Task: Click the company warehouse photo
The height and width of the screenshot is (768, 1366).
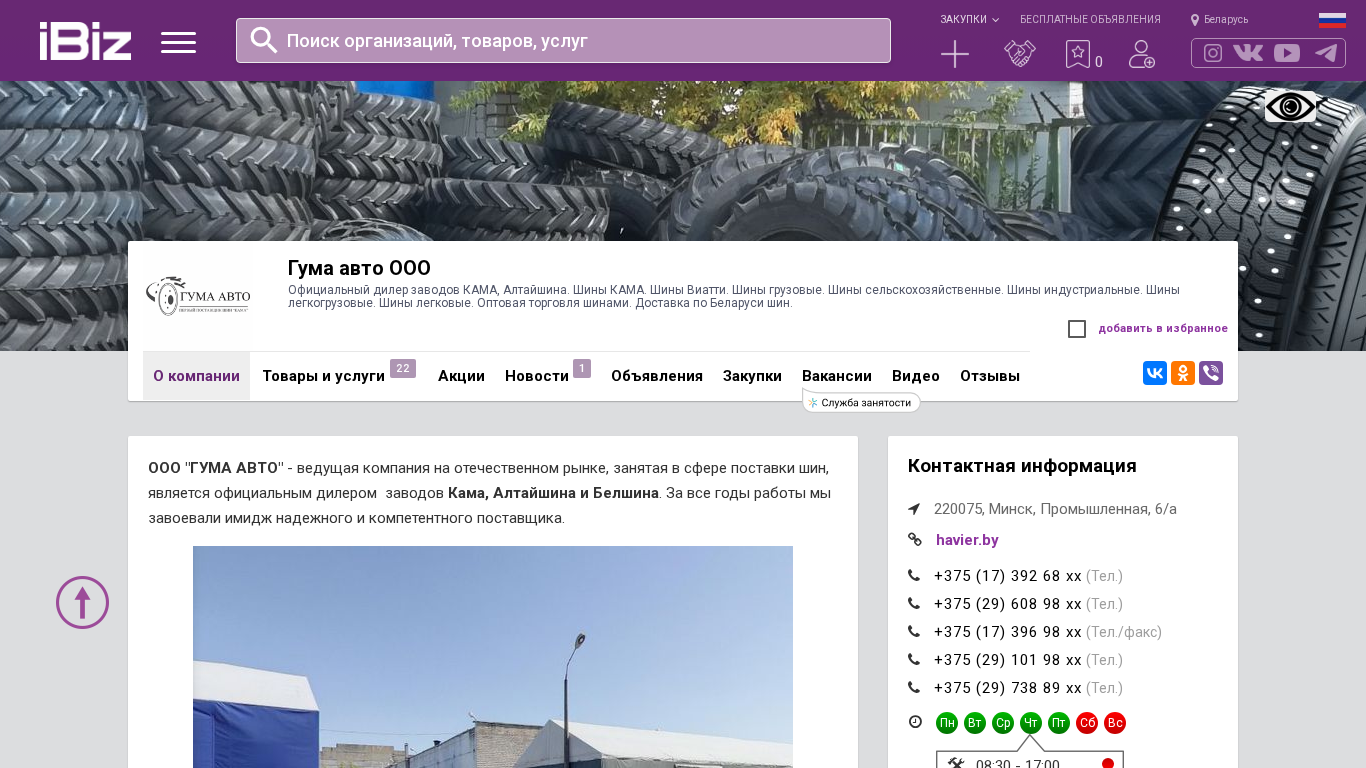Action: [493, 657]
